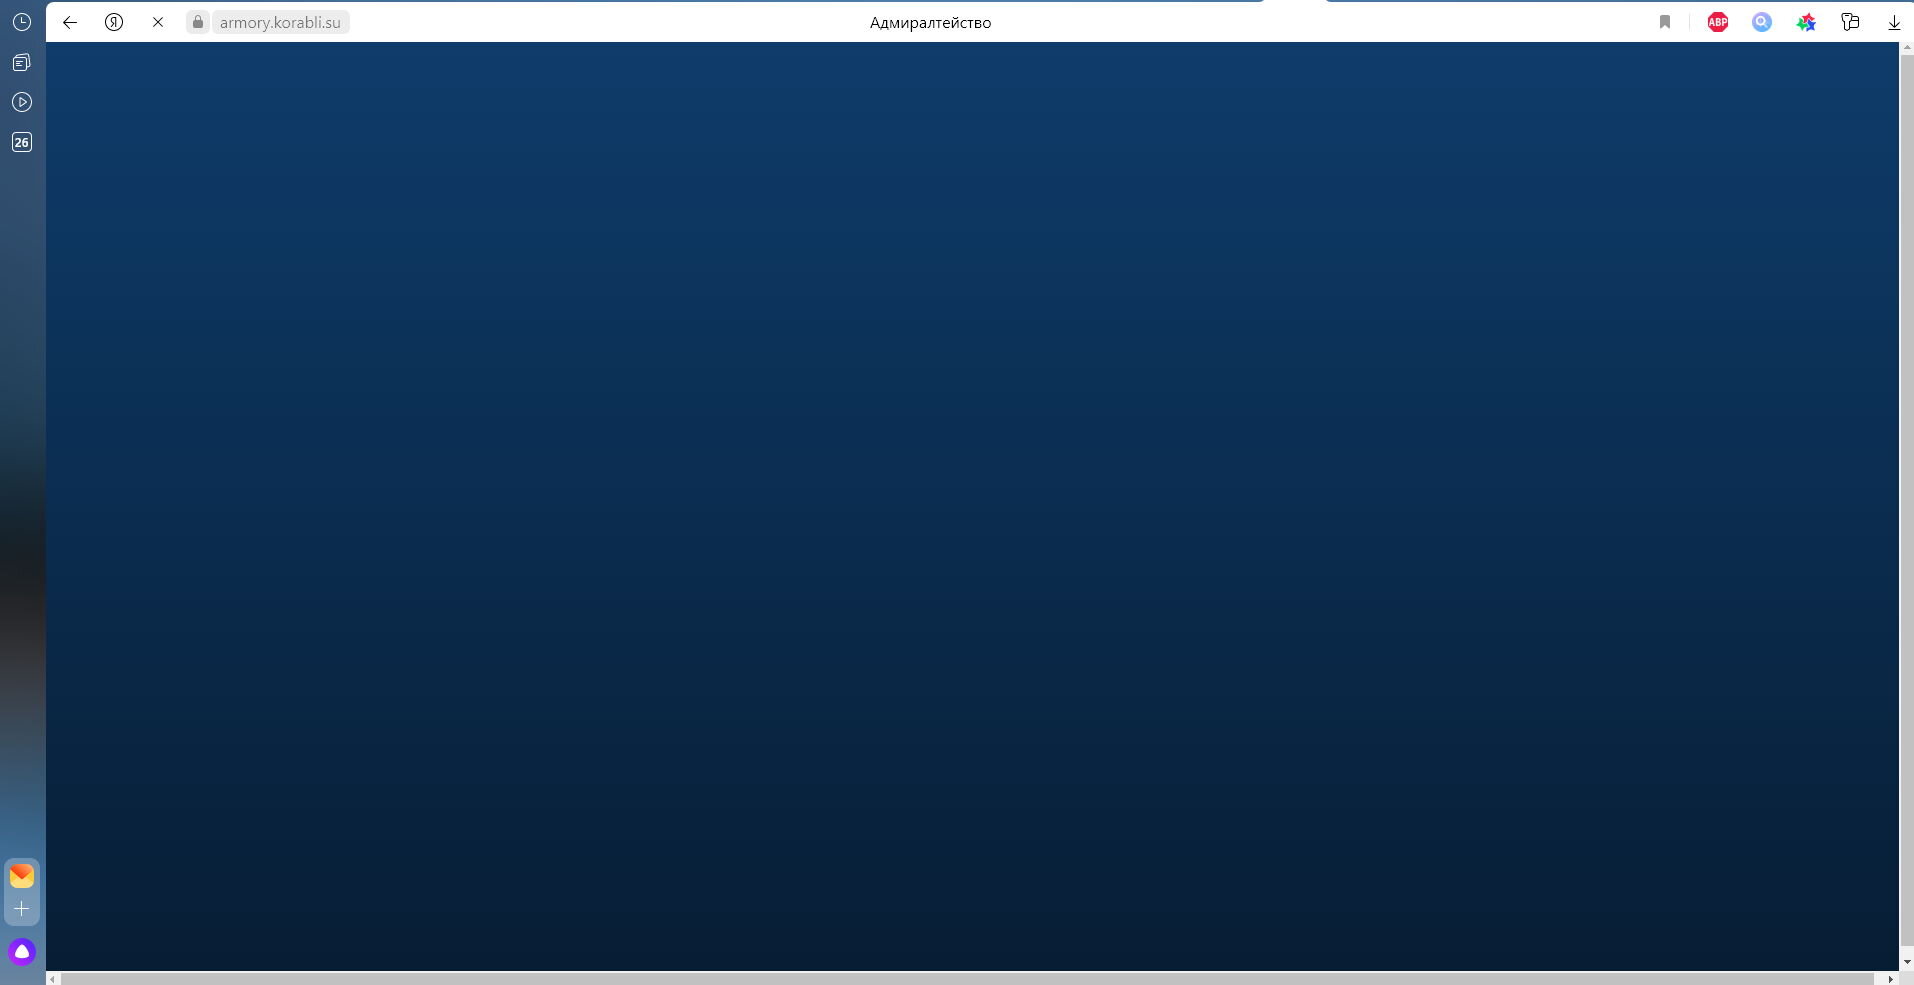Click the armory.korabli.su address field
This screenshot has height=985, width=1914.
tap(280, 22)
